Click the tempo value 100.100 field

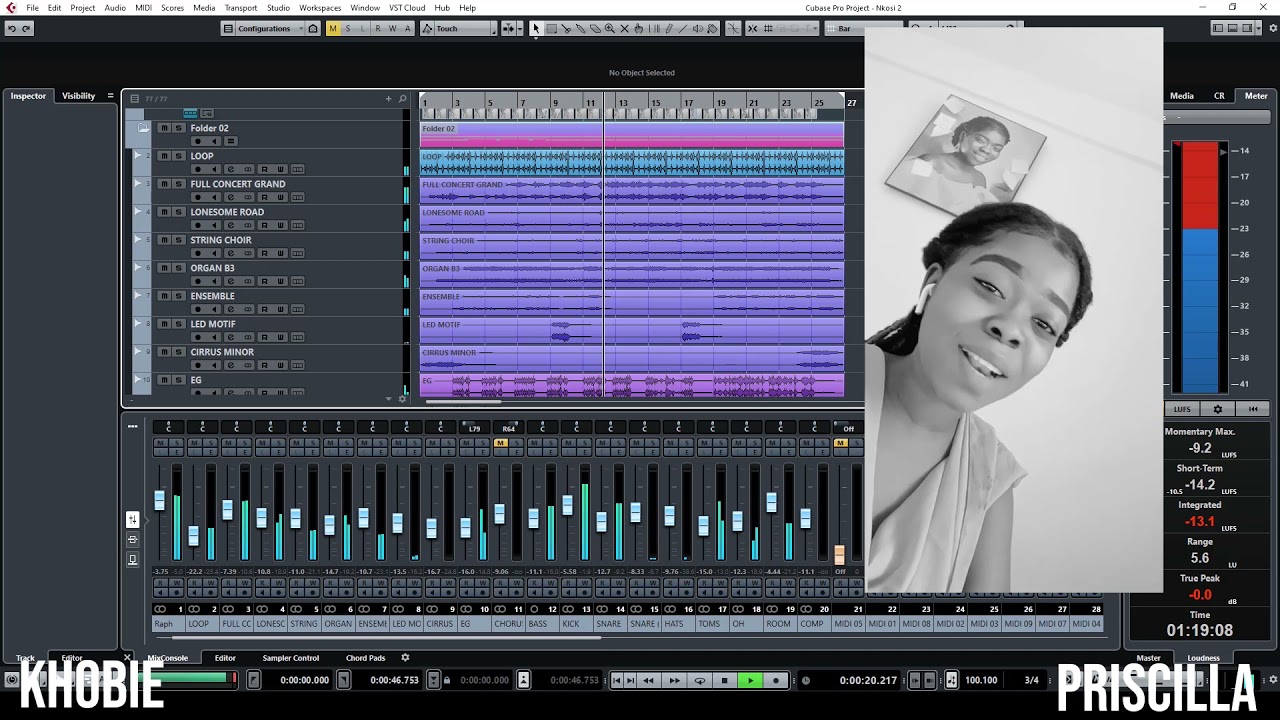pyautogui.click(x=981, y=680)
